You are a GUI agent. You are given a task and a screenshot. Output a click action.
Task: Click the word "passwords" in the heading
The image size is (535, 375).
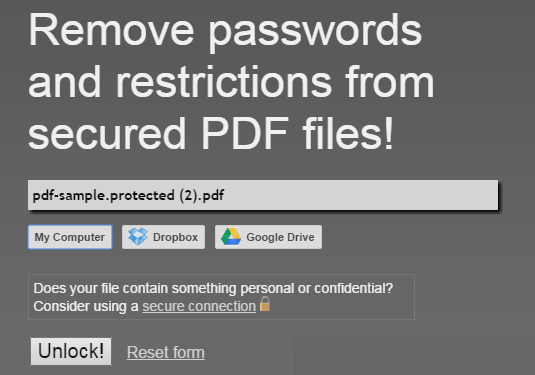[315, 33]
